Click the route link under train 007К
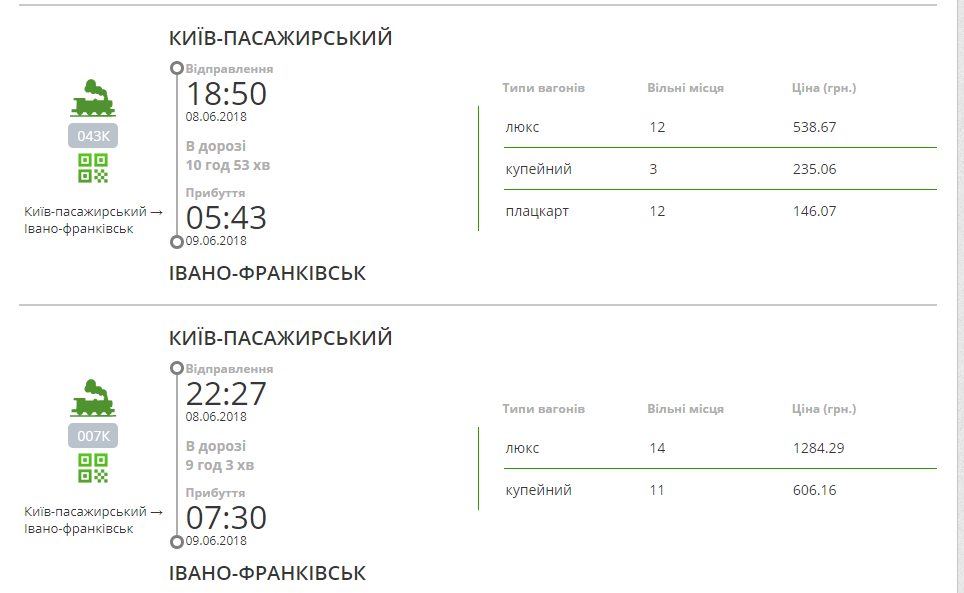This screenshot has width=964, height=593. point(92,520)
